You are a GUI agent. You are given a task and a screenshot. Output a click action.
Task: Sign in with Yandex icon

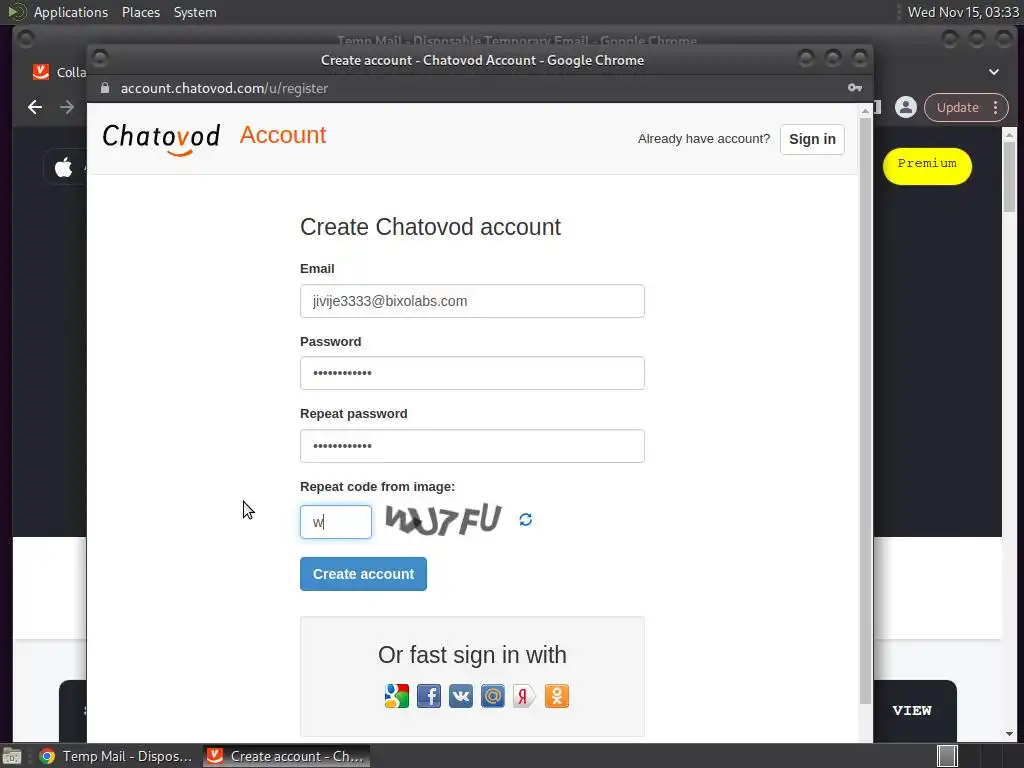[524, 696]
